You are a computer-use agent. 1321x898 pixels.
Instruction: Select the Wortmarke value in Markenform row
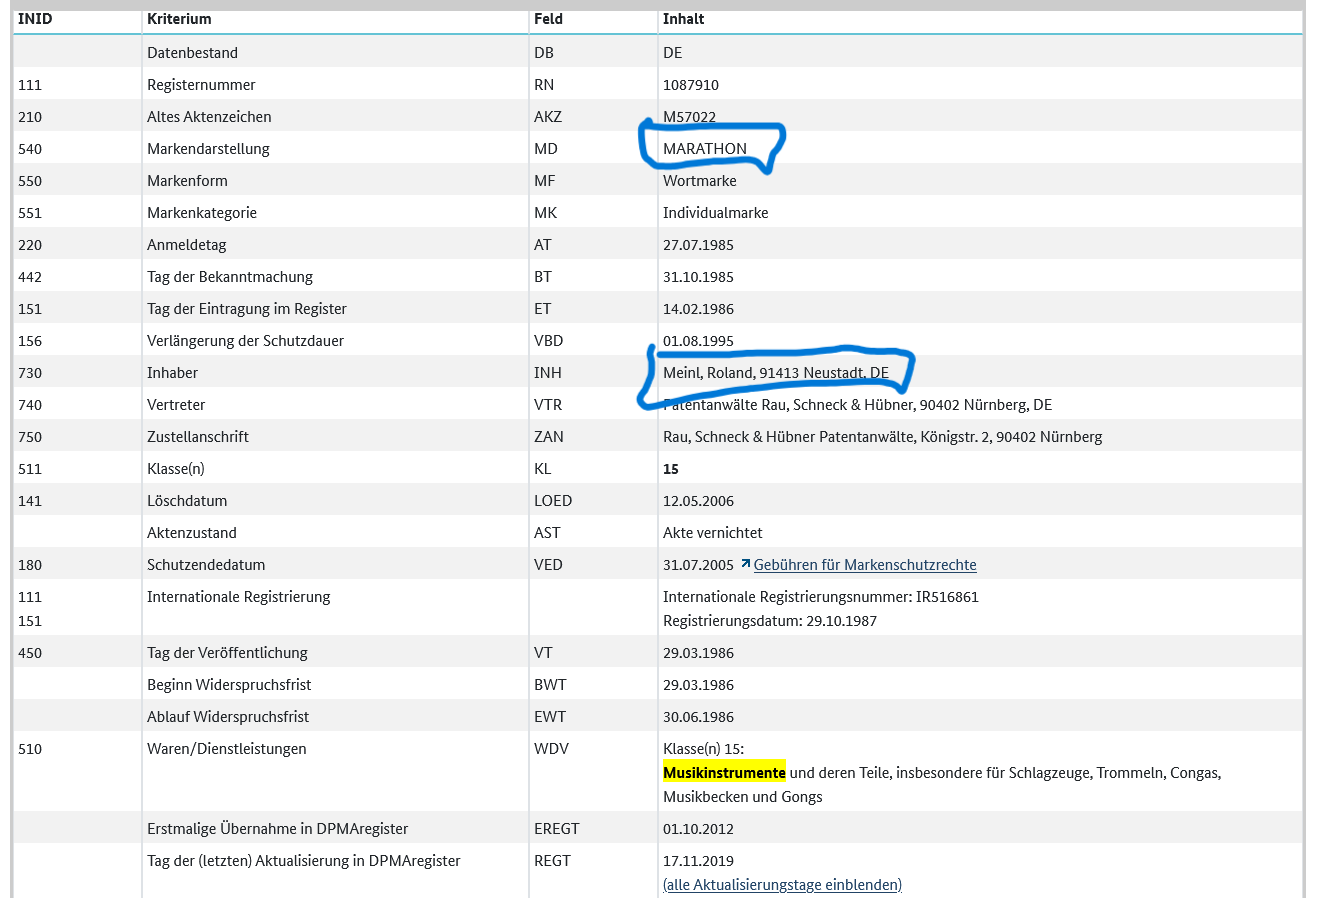699,181
